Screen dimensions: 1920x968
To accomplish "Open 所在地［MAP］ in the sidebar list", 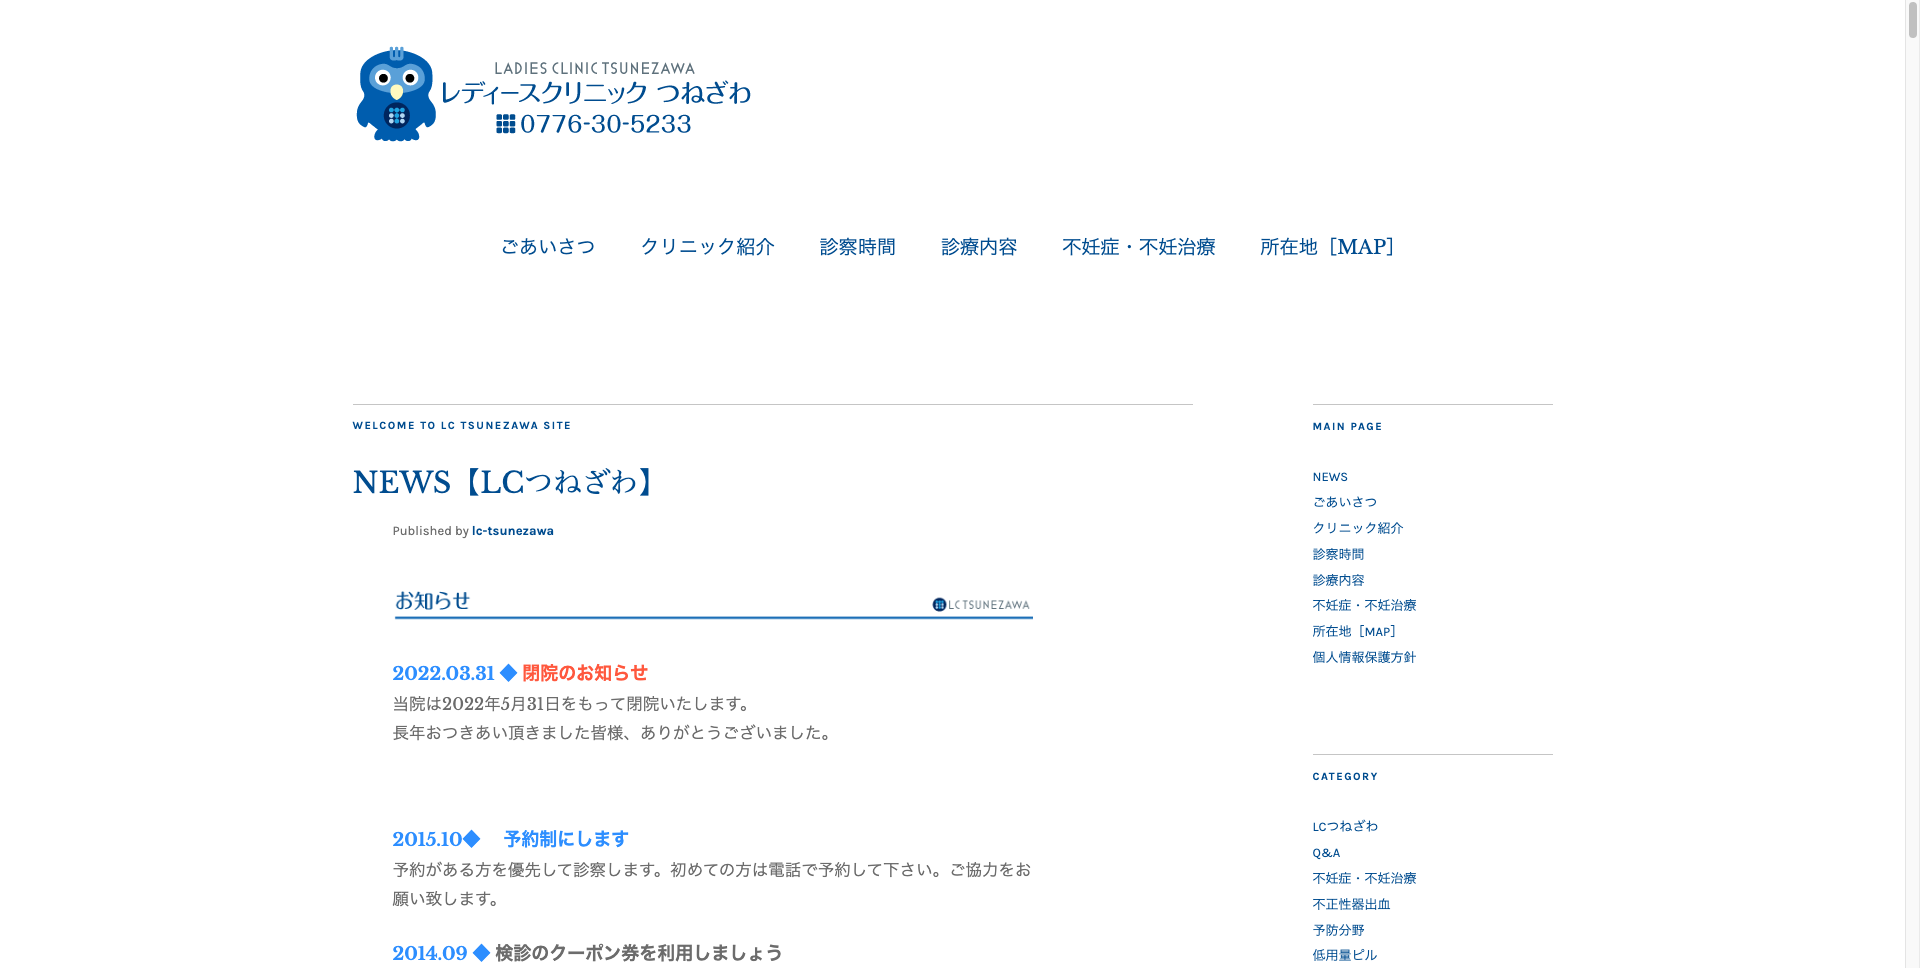I will point(1355,631).
